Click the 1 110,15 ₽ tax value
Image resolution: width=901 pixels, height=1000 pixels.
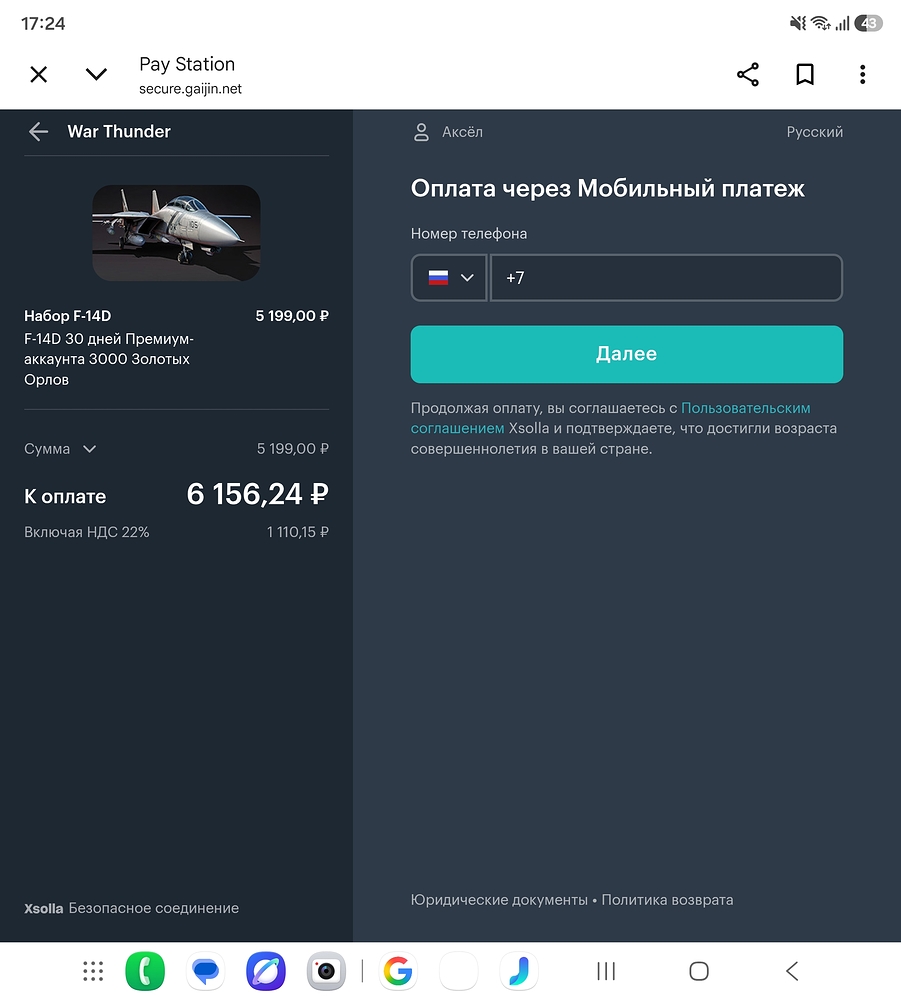click(x=298, y=532)
